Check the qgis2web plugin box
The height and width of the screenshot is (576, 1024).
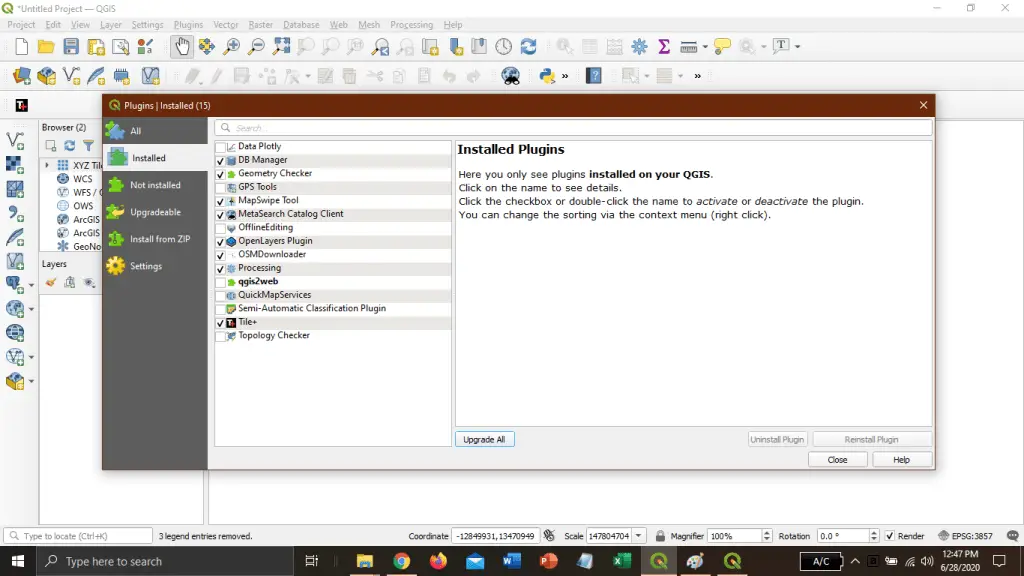pos(221,282)
